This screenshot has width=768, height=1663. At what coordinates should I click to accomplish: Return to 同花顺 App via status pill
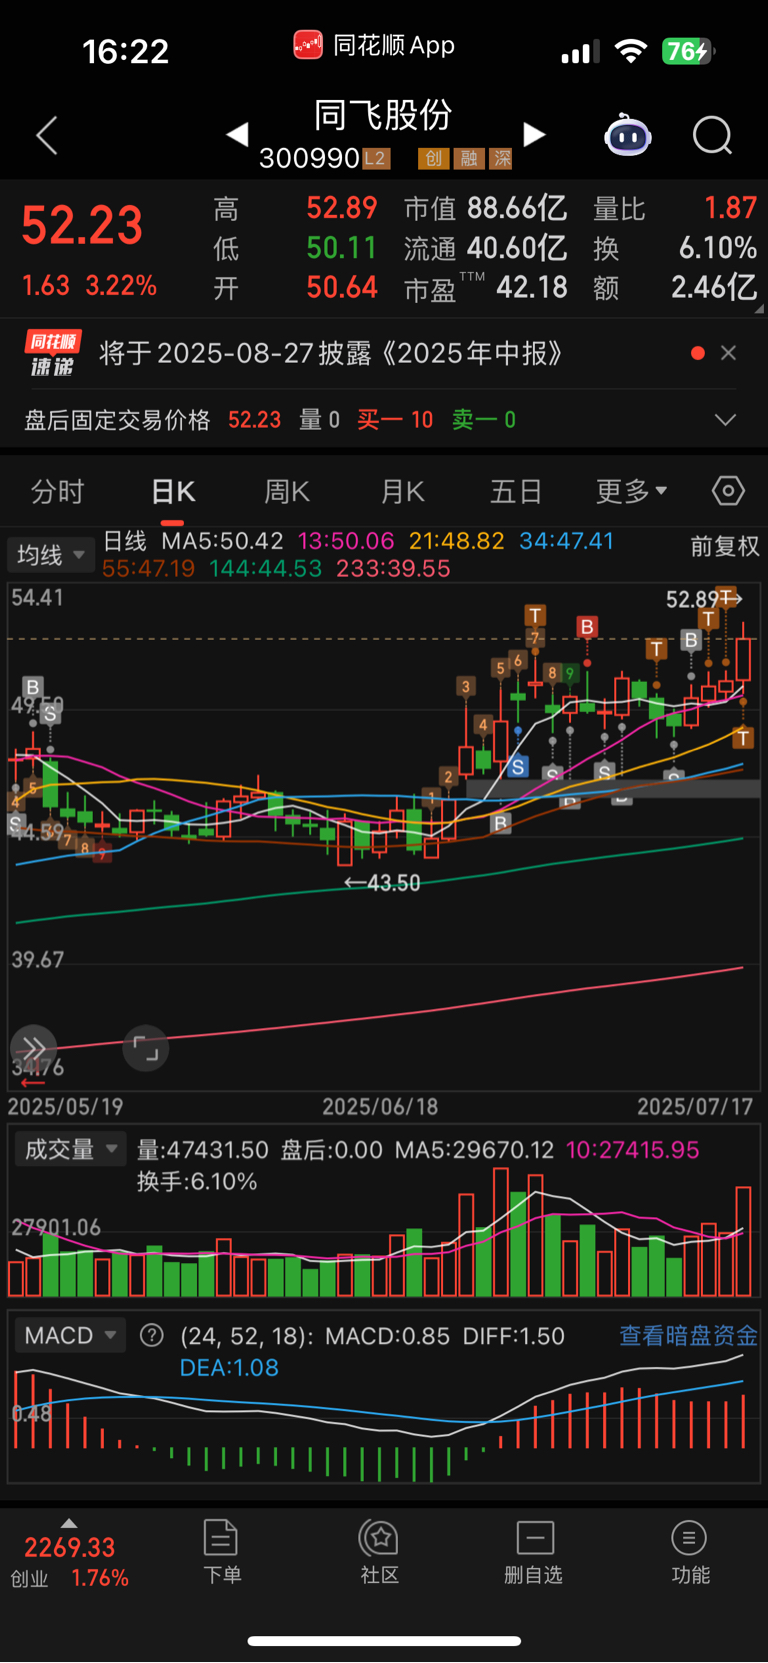click(374, 45)
